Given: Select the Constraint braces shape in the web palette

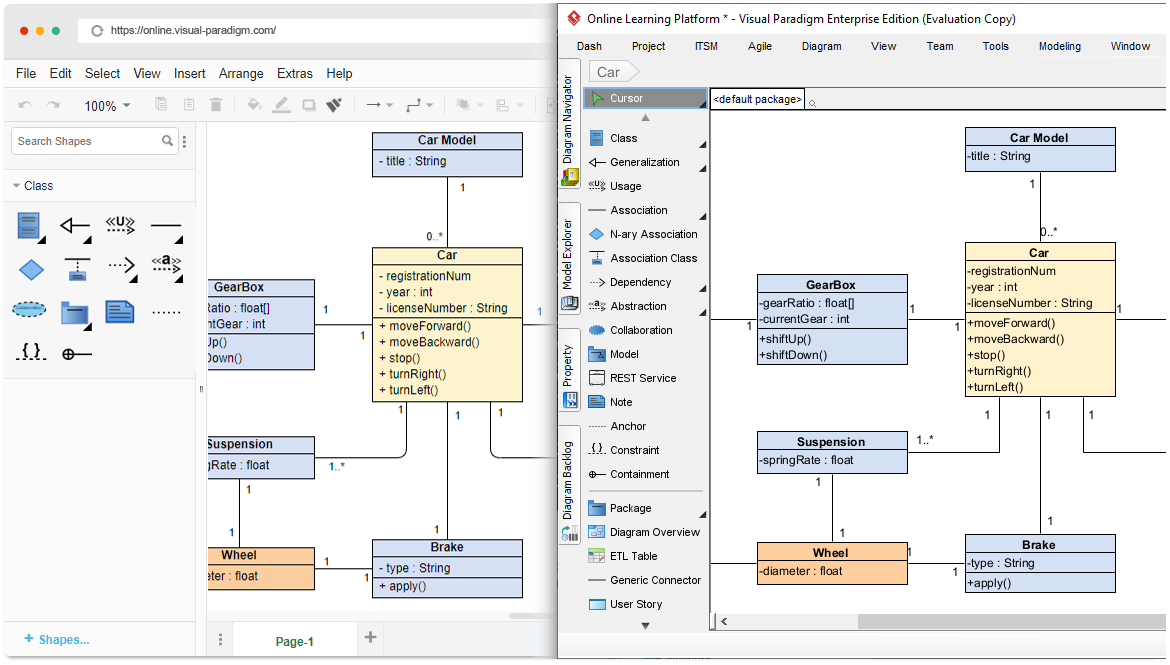Looking at the screenshot, I should 31,352.
